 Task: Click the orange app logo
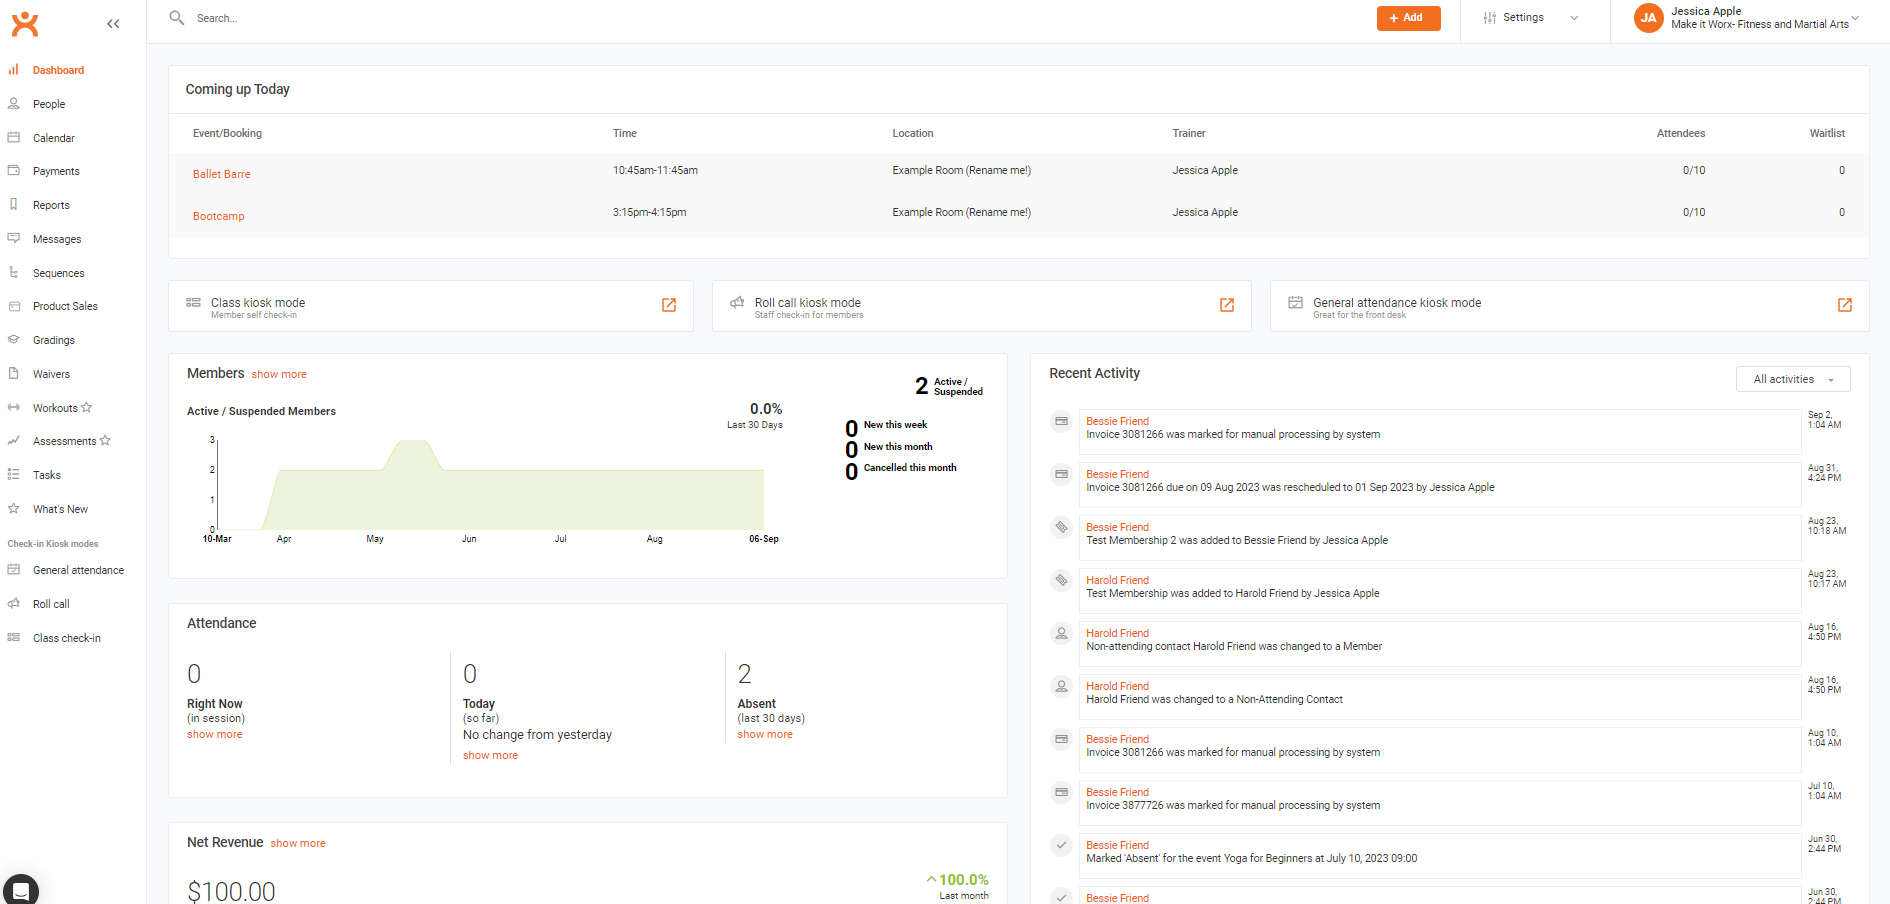coord(25,24)
